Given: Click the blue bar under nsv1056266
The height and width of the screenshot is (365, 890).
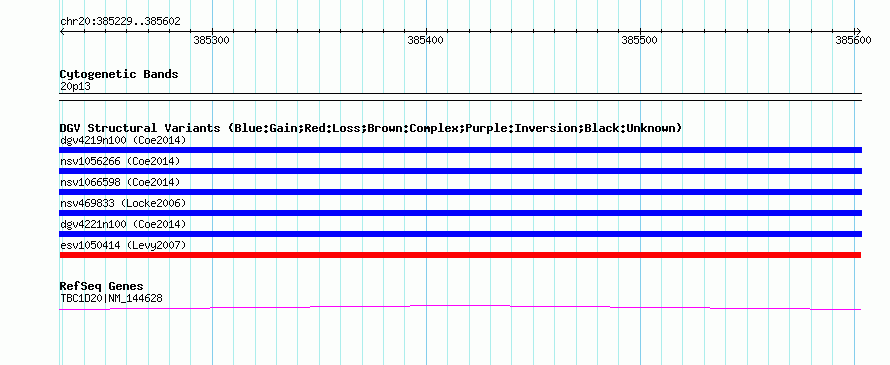Looking at the screenshot, I should click(x=460, y=171).
